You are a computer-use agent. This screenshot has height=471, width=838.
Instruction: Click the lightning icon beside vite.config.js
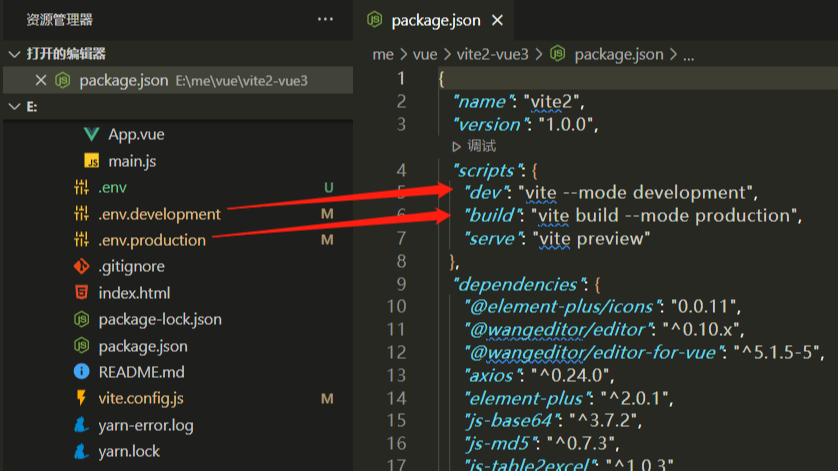click(82, 398)
